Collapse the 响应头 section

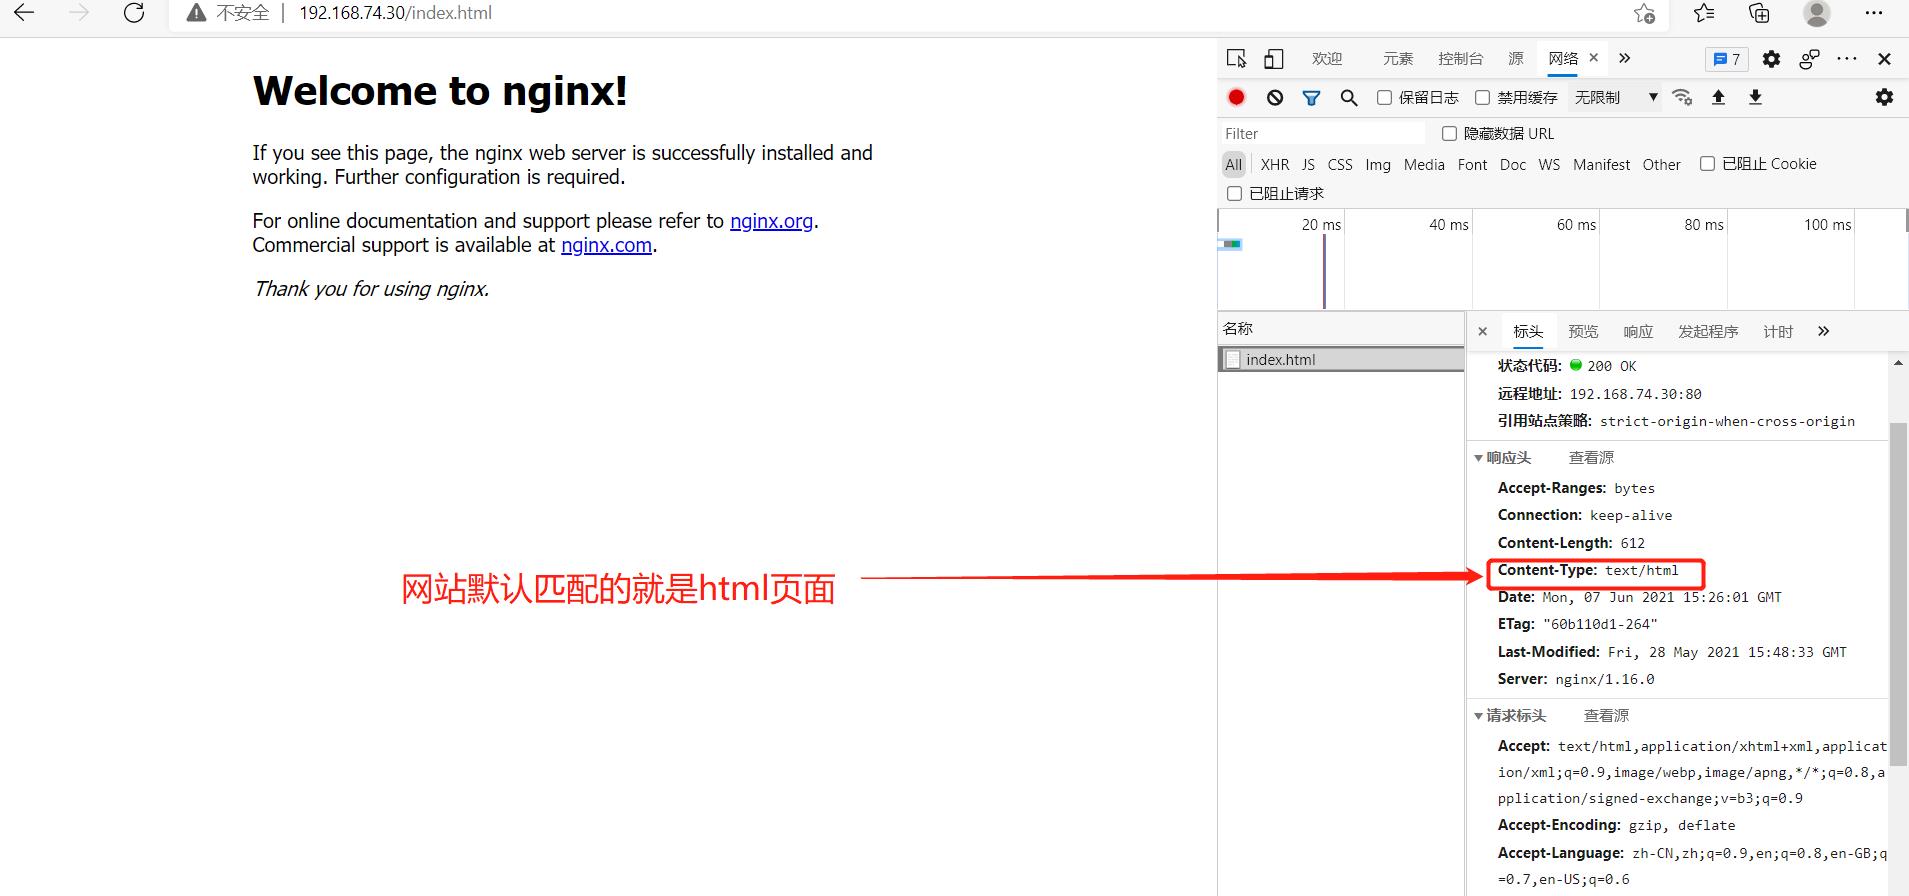point(1478,458)
